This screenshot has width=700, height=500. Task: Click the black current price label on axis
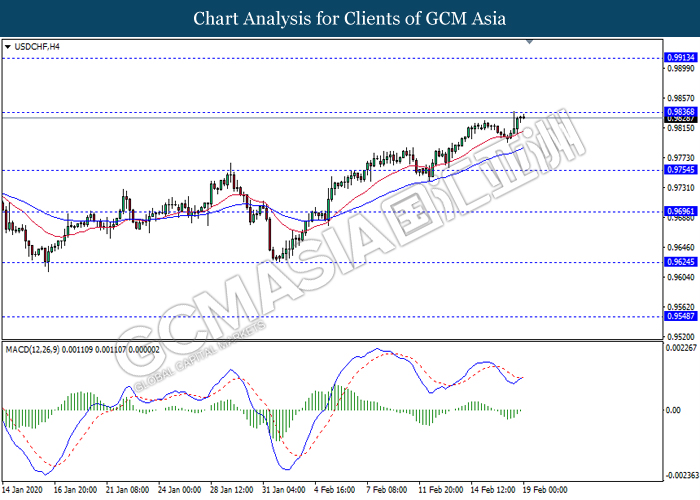680,119
